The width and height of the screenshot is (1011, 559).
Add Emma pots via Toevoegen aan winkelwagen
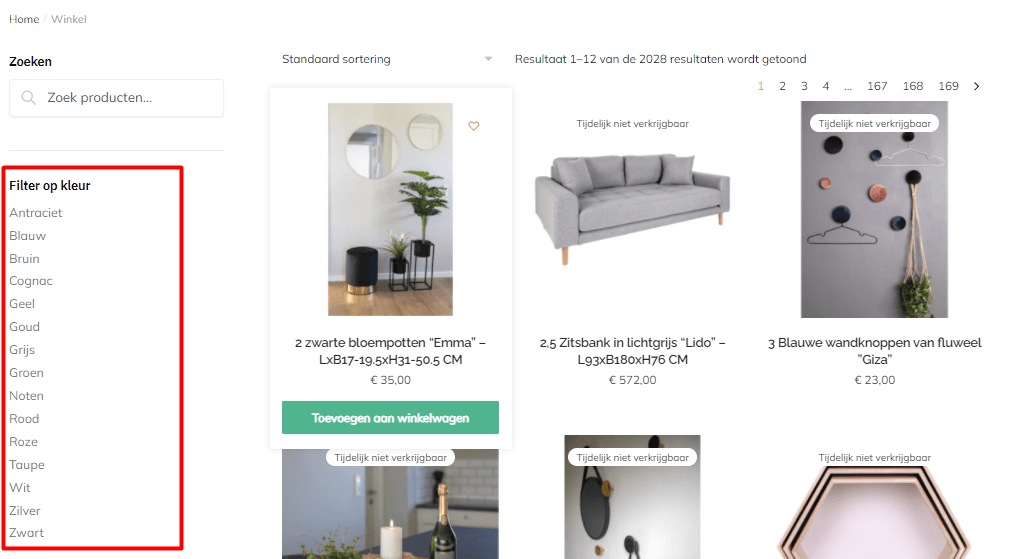pos(390,417)
